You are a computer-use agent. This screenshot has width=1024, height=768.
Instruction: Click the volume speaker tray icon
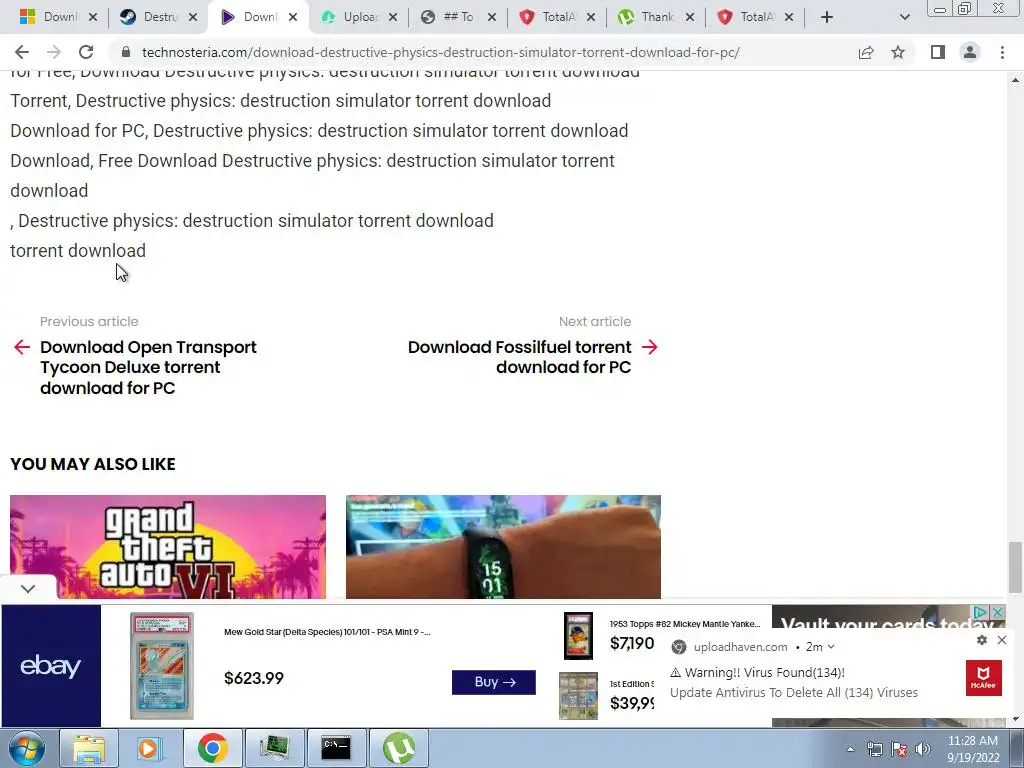(x=922, y=749)
